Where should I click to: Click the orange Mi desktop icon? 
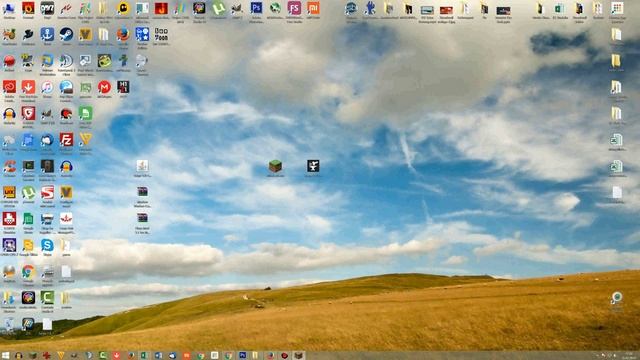pyautogui.click(x=313, y=7)
